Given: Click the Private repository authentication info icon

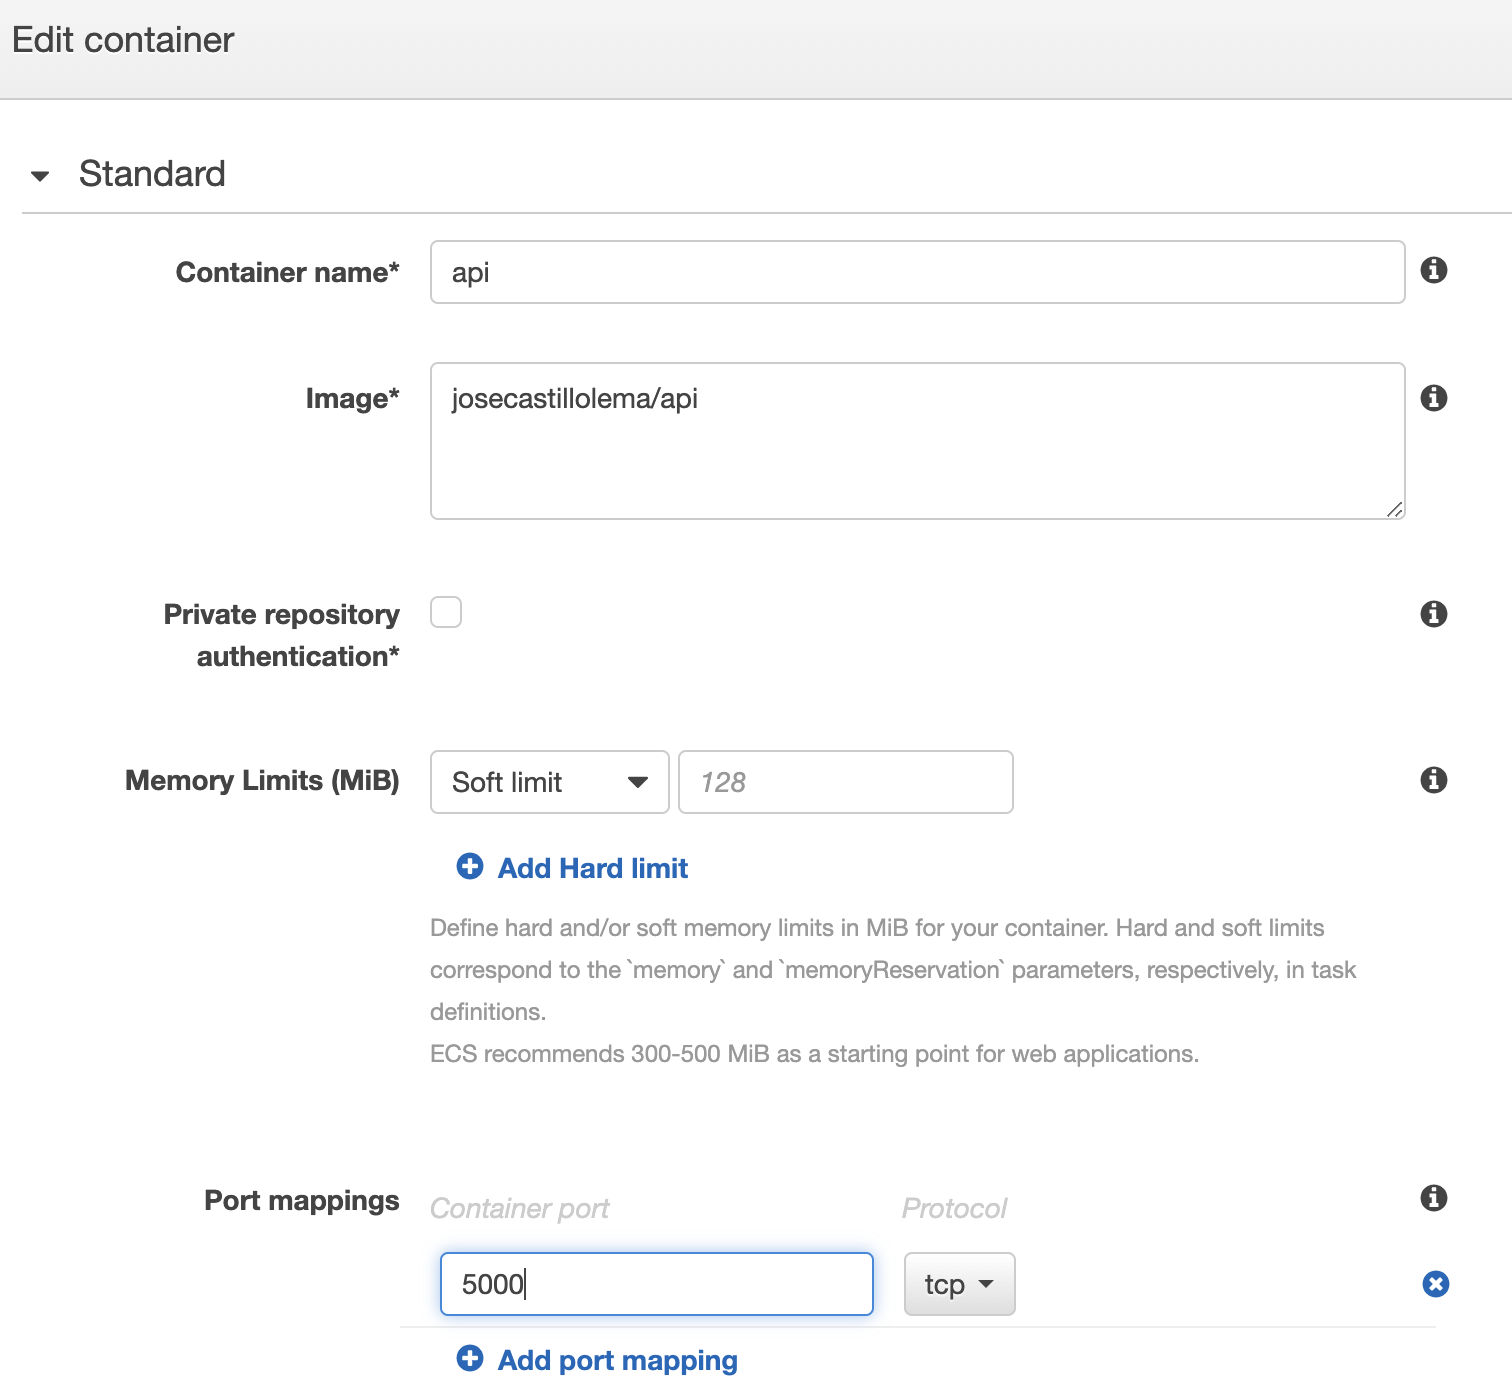Looking at the screenshot, I should [x=1434, y=614].
